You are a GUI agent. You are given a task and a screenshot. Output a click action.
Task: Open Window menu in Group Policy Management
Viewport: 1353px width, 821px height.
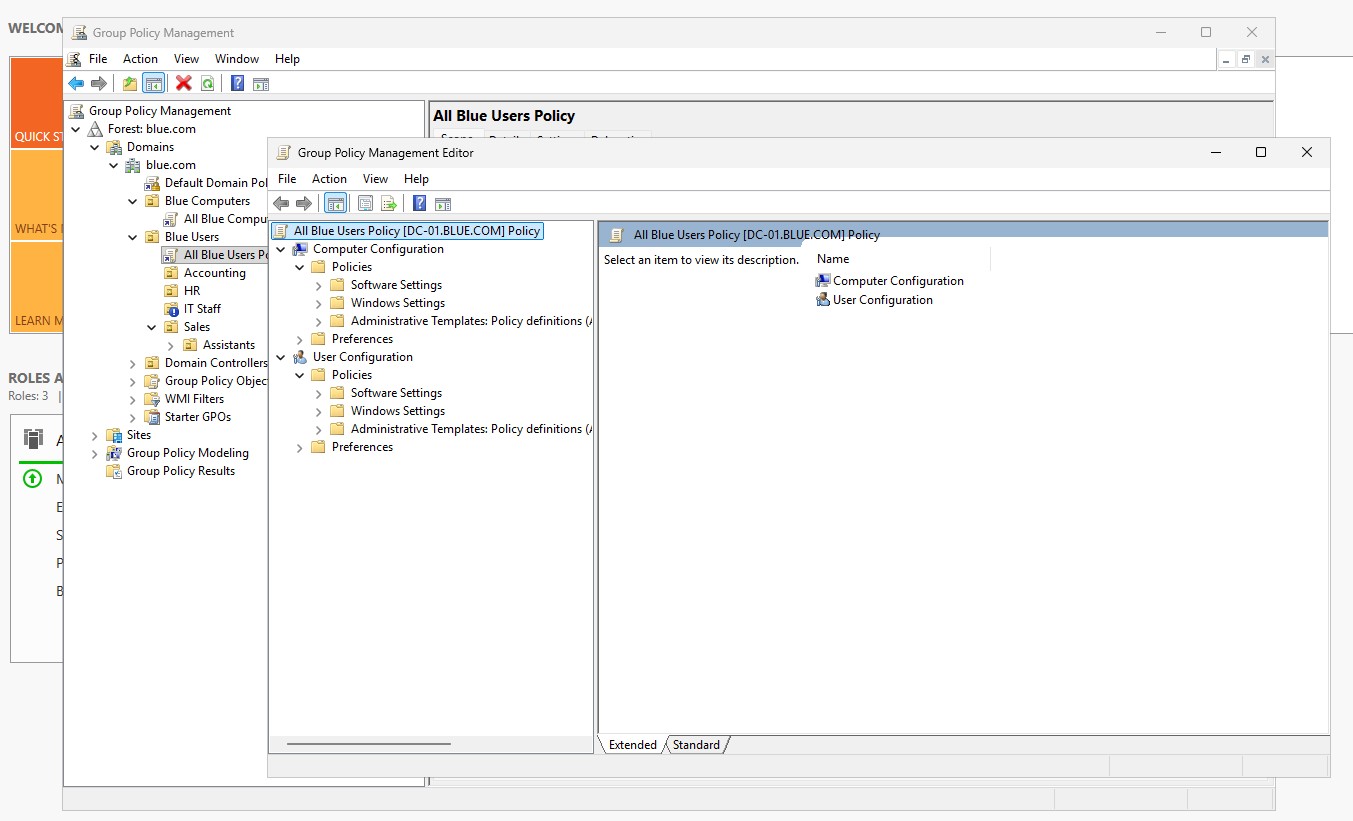point(237,59)
